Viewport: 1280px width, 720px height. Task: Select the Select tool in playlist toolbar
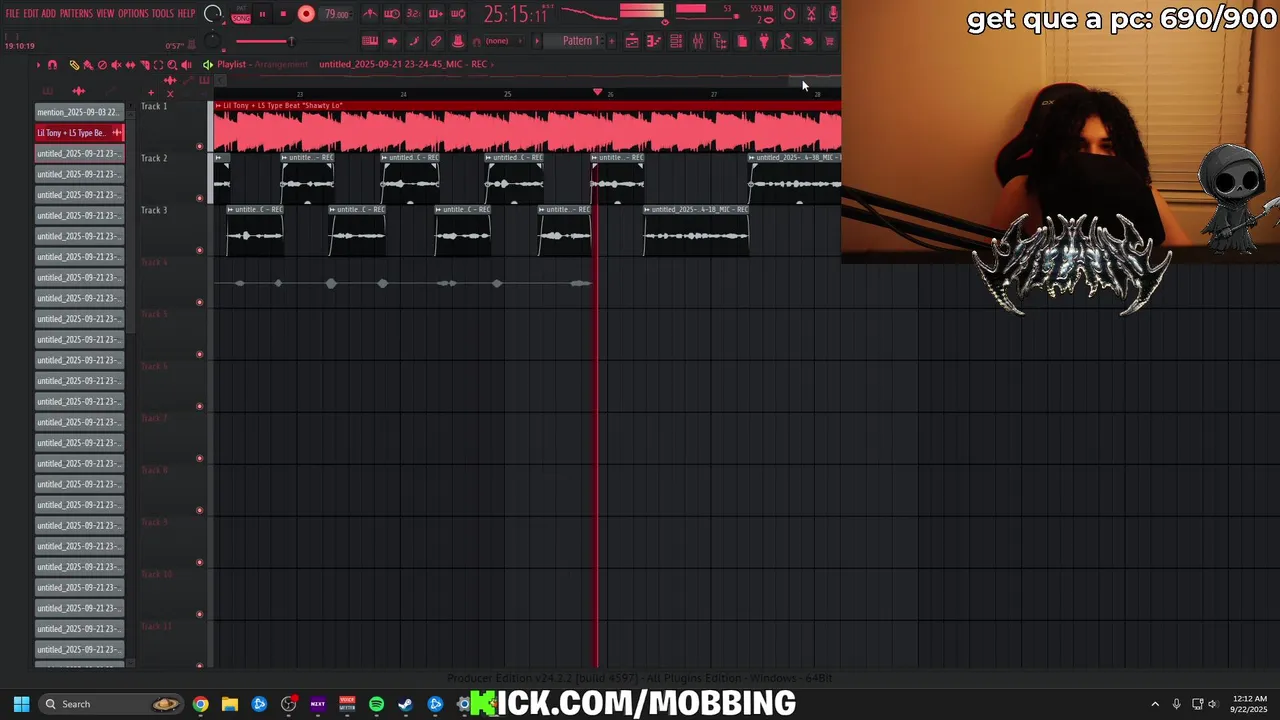pyautogui.click(x=158, y=65)
